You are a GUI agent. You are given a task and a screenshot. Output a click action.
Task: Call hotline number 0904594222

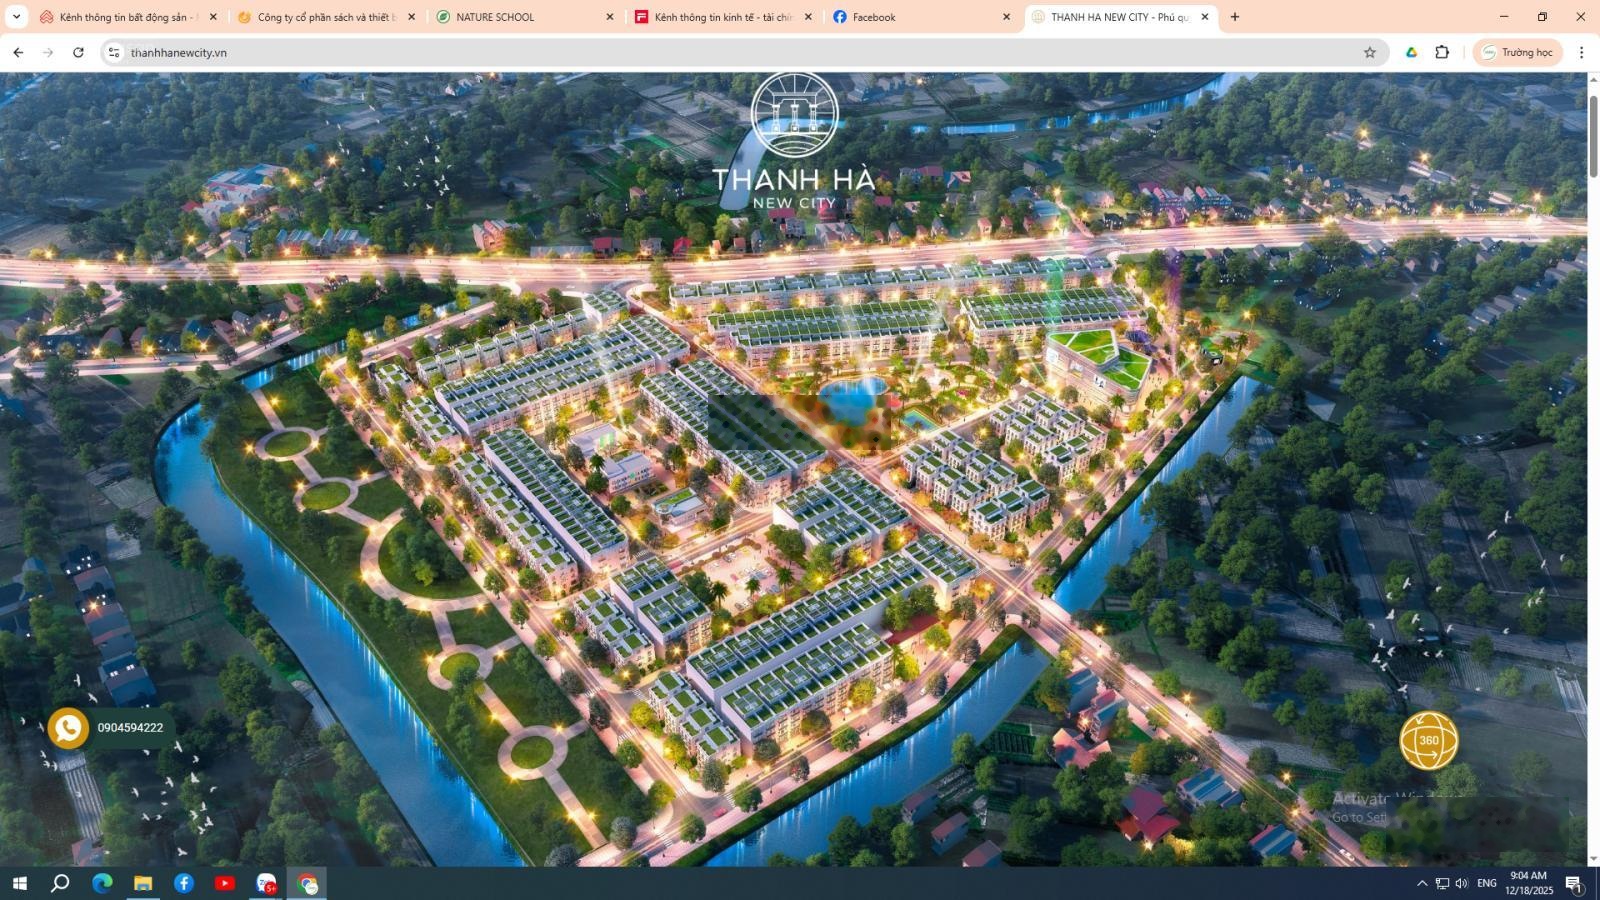[x=129, y=728]
